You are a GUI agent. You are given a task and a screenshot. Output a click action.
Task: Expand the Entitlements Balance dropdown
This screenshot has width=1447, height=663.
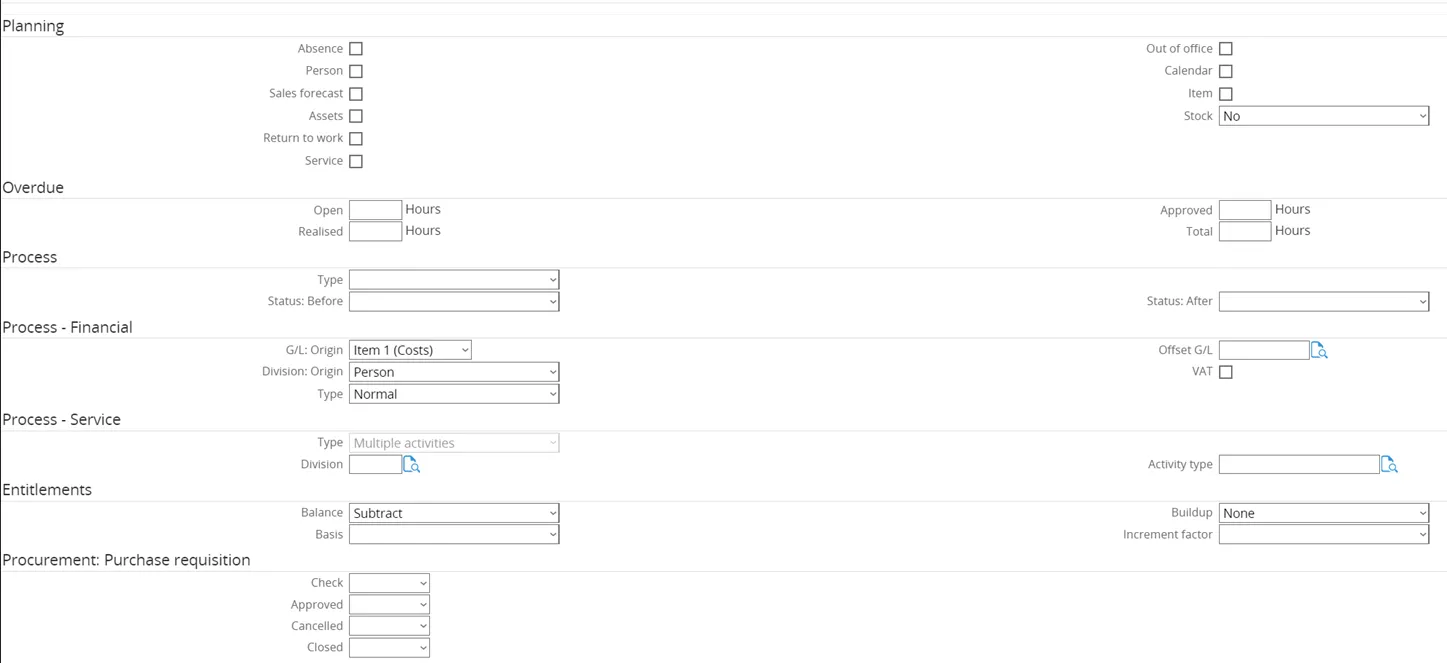pos(454,513)
